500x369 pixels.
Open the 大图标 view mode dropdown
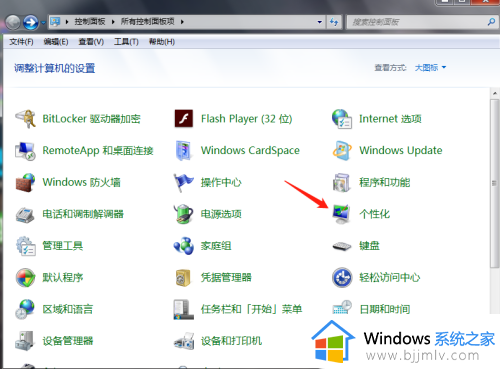[430, 68]
